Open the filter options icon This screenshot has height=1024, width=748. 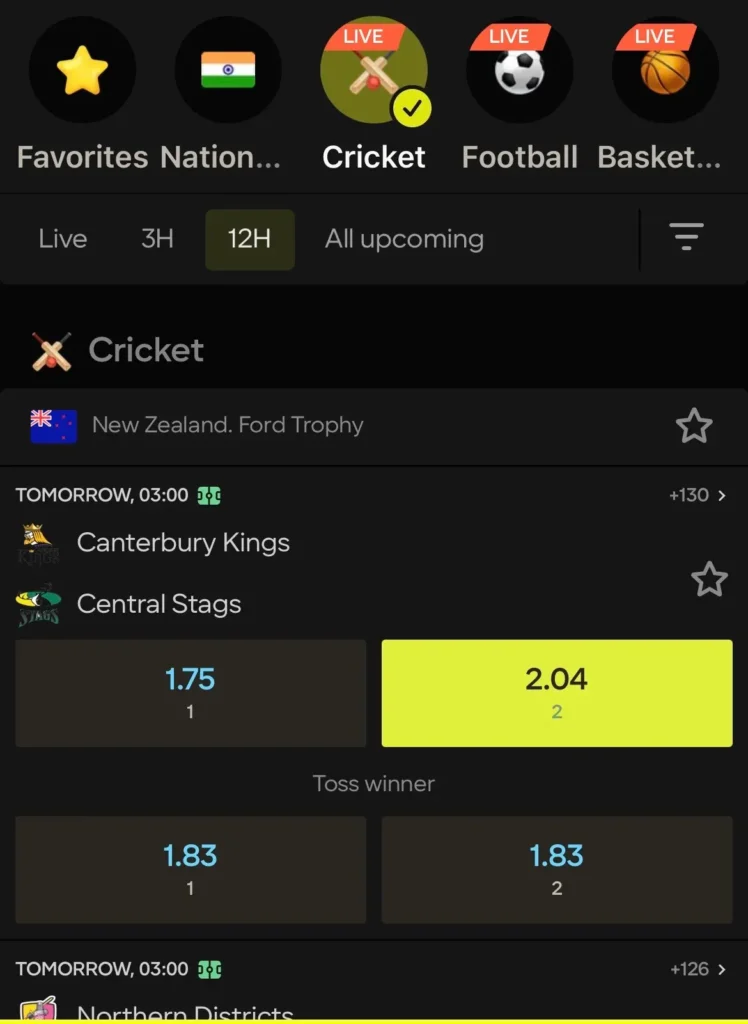686,238
